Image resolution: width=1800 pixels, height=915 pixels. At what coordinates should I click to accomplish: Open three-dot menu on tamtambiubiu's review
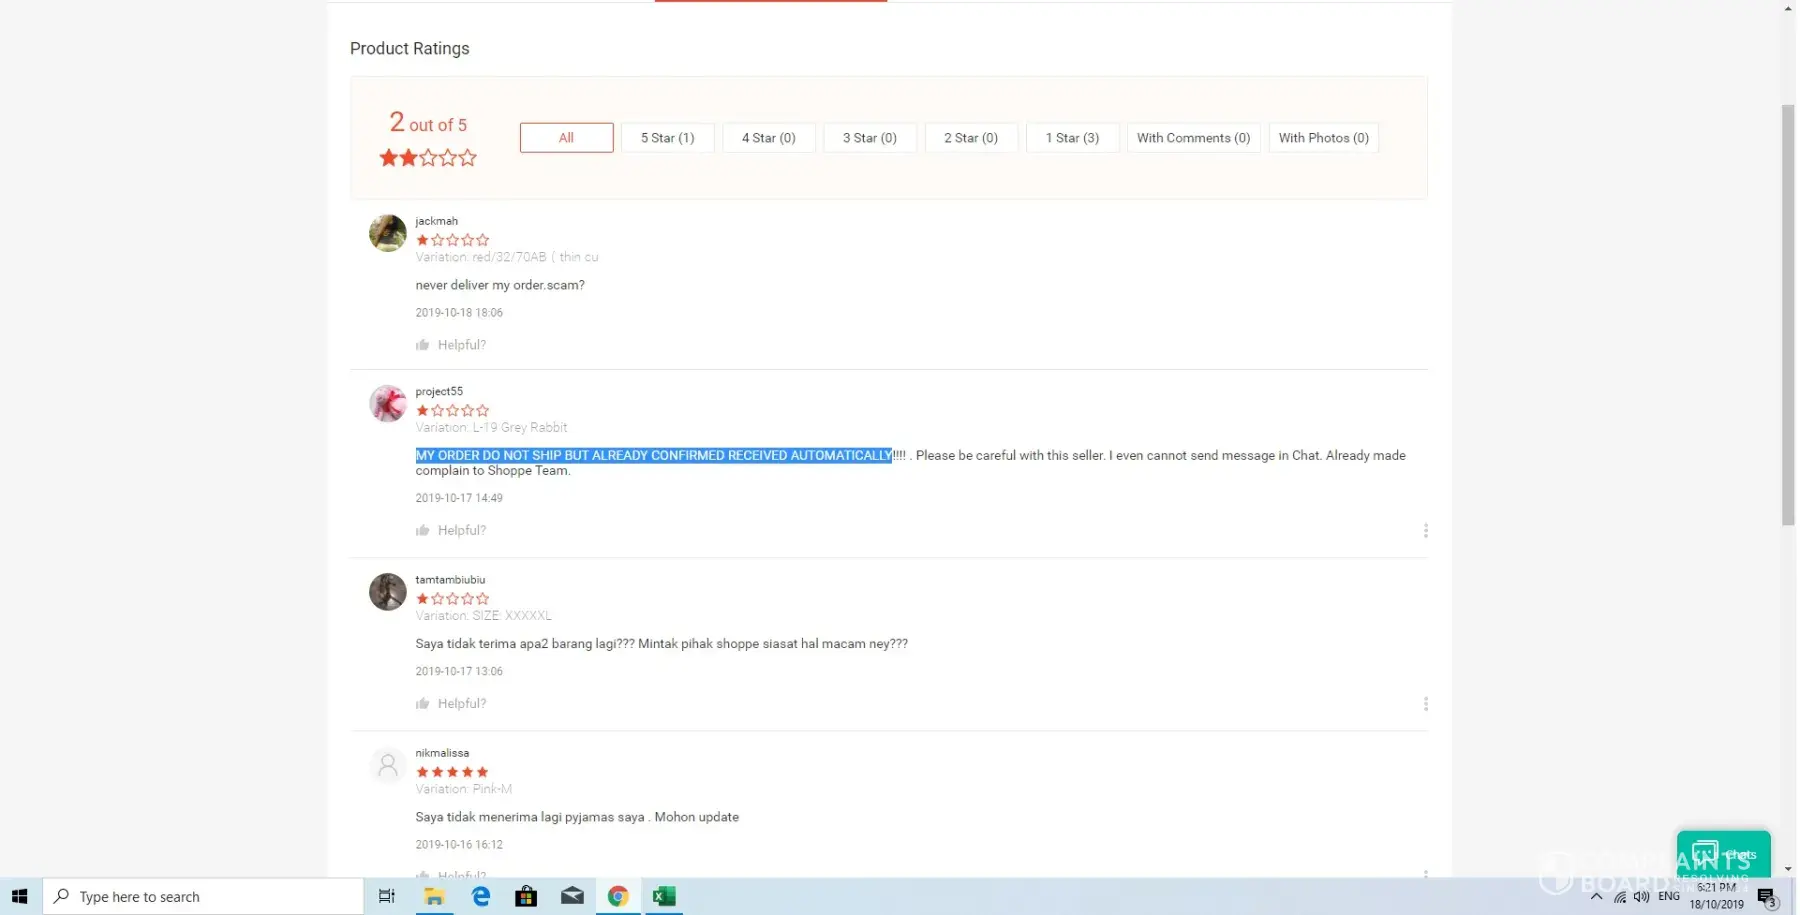[x=1425, y=704]
